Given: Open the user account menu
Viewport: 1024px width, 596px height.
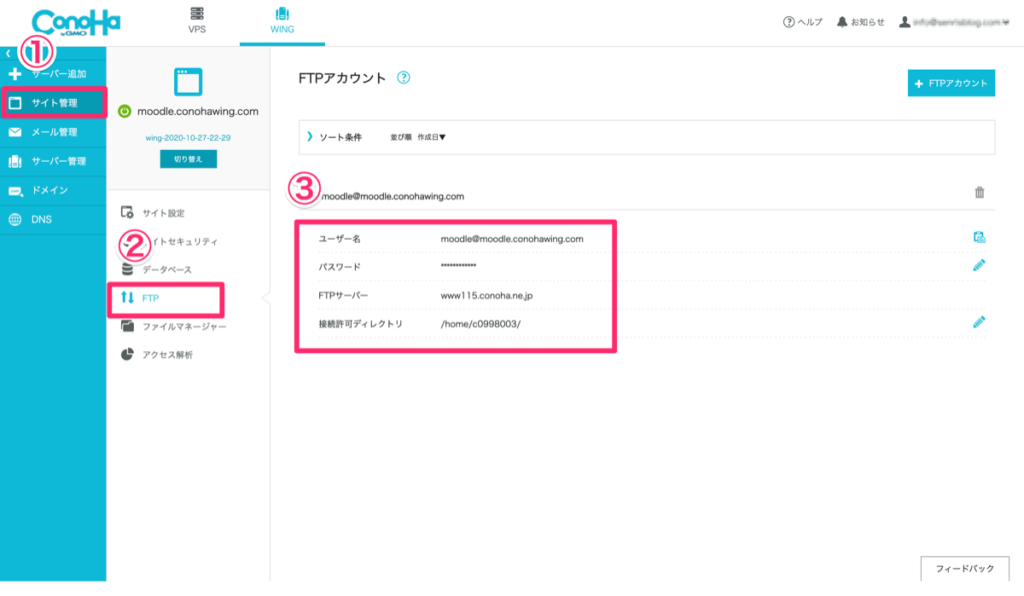Looking at the screenshot, I should pos(954,22).
